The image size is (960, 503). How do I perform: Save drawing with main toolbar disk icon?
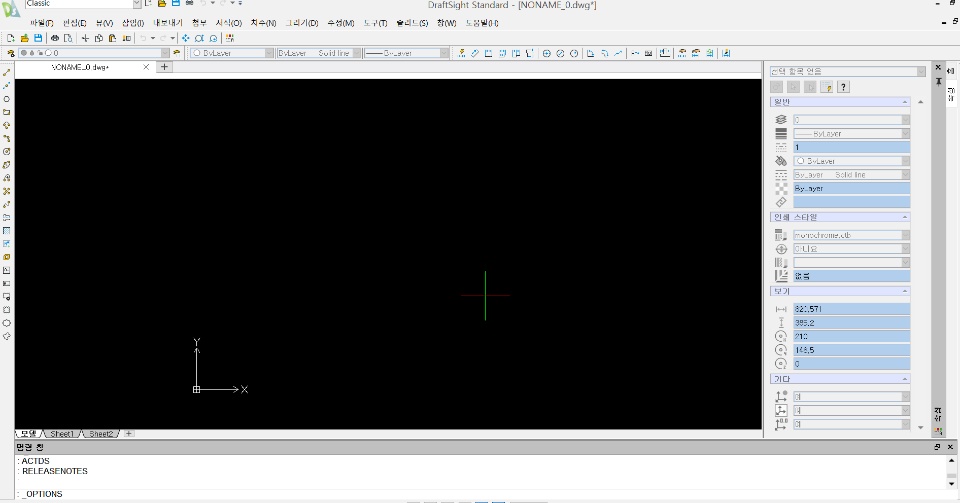point(38,38)
